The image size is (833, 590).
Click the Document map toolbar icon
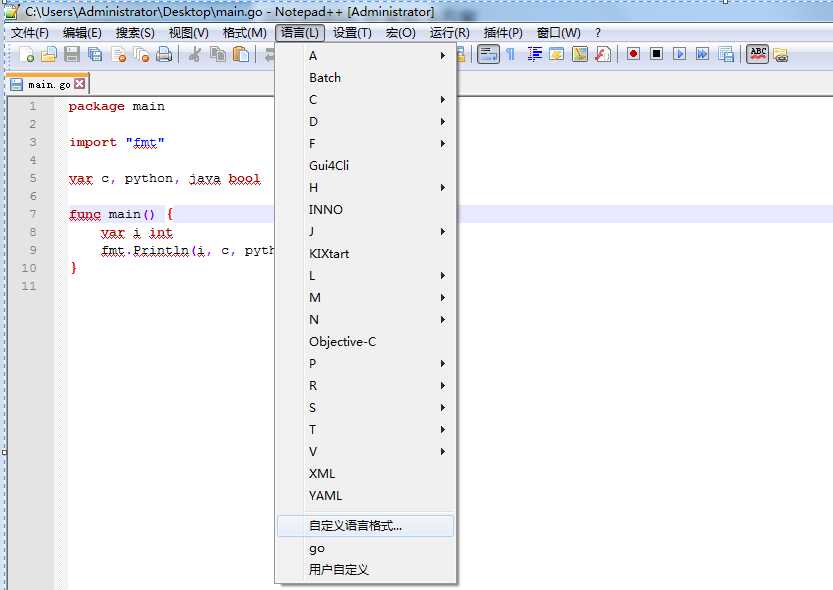580,54
